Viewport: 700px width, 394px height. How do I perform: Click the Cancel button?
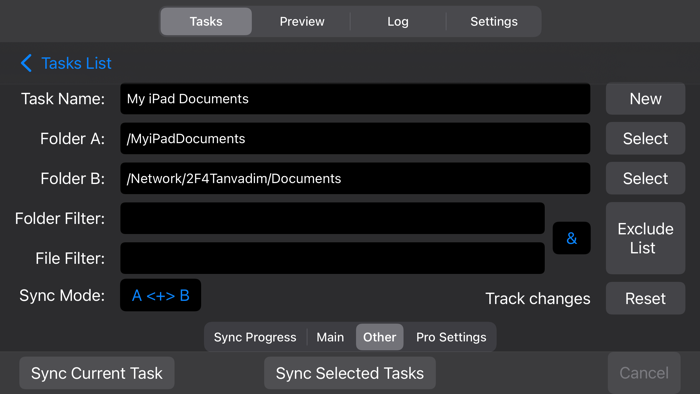(644, 373)
